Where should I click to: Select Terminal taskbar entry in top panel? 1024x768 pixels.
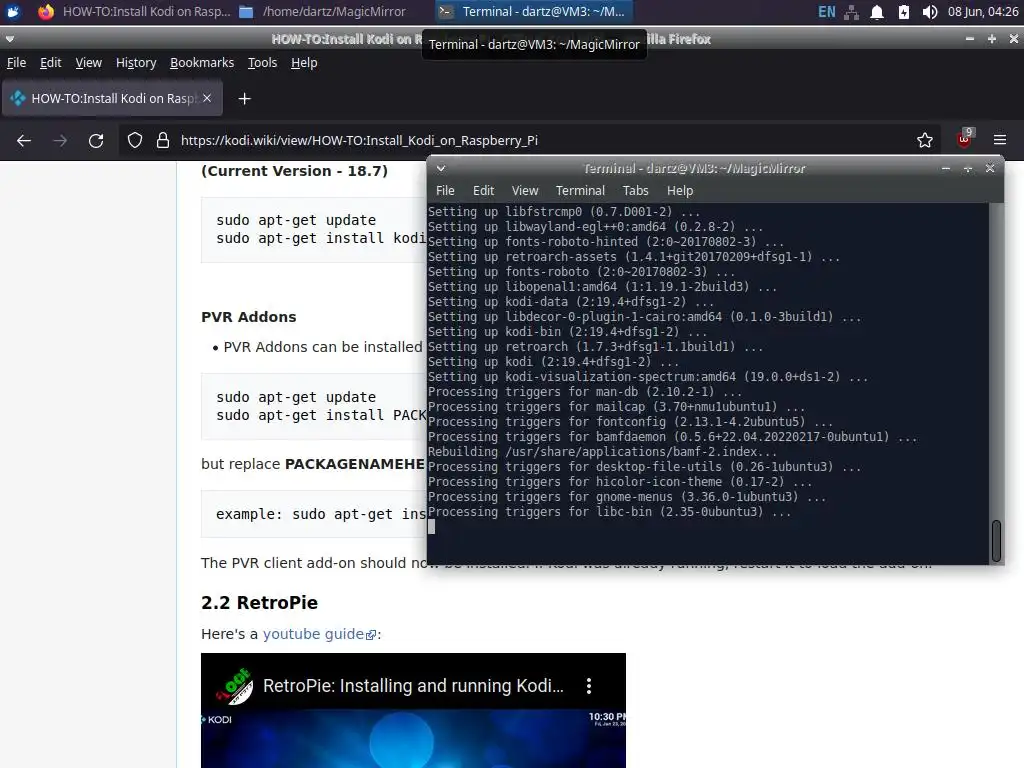tap(532, 11)
